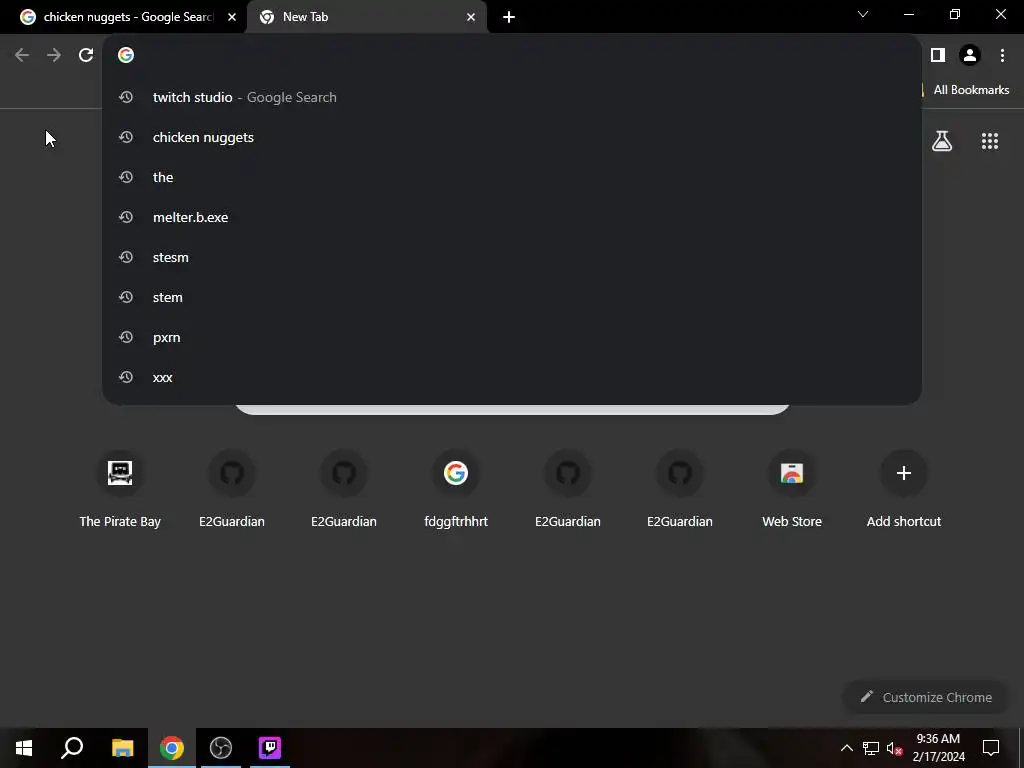Open the network tray icon
1024x768 pixels.
point(871,748)
